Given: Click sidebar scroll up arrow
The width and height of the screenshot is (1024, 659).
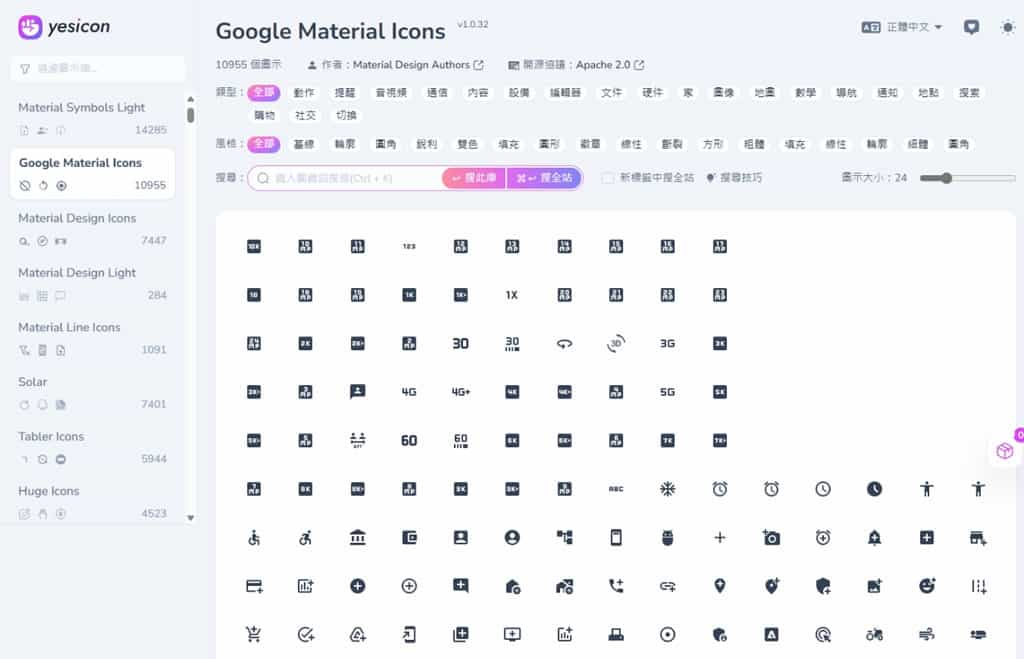Looking at the screenshot, I should point(190,99).
